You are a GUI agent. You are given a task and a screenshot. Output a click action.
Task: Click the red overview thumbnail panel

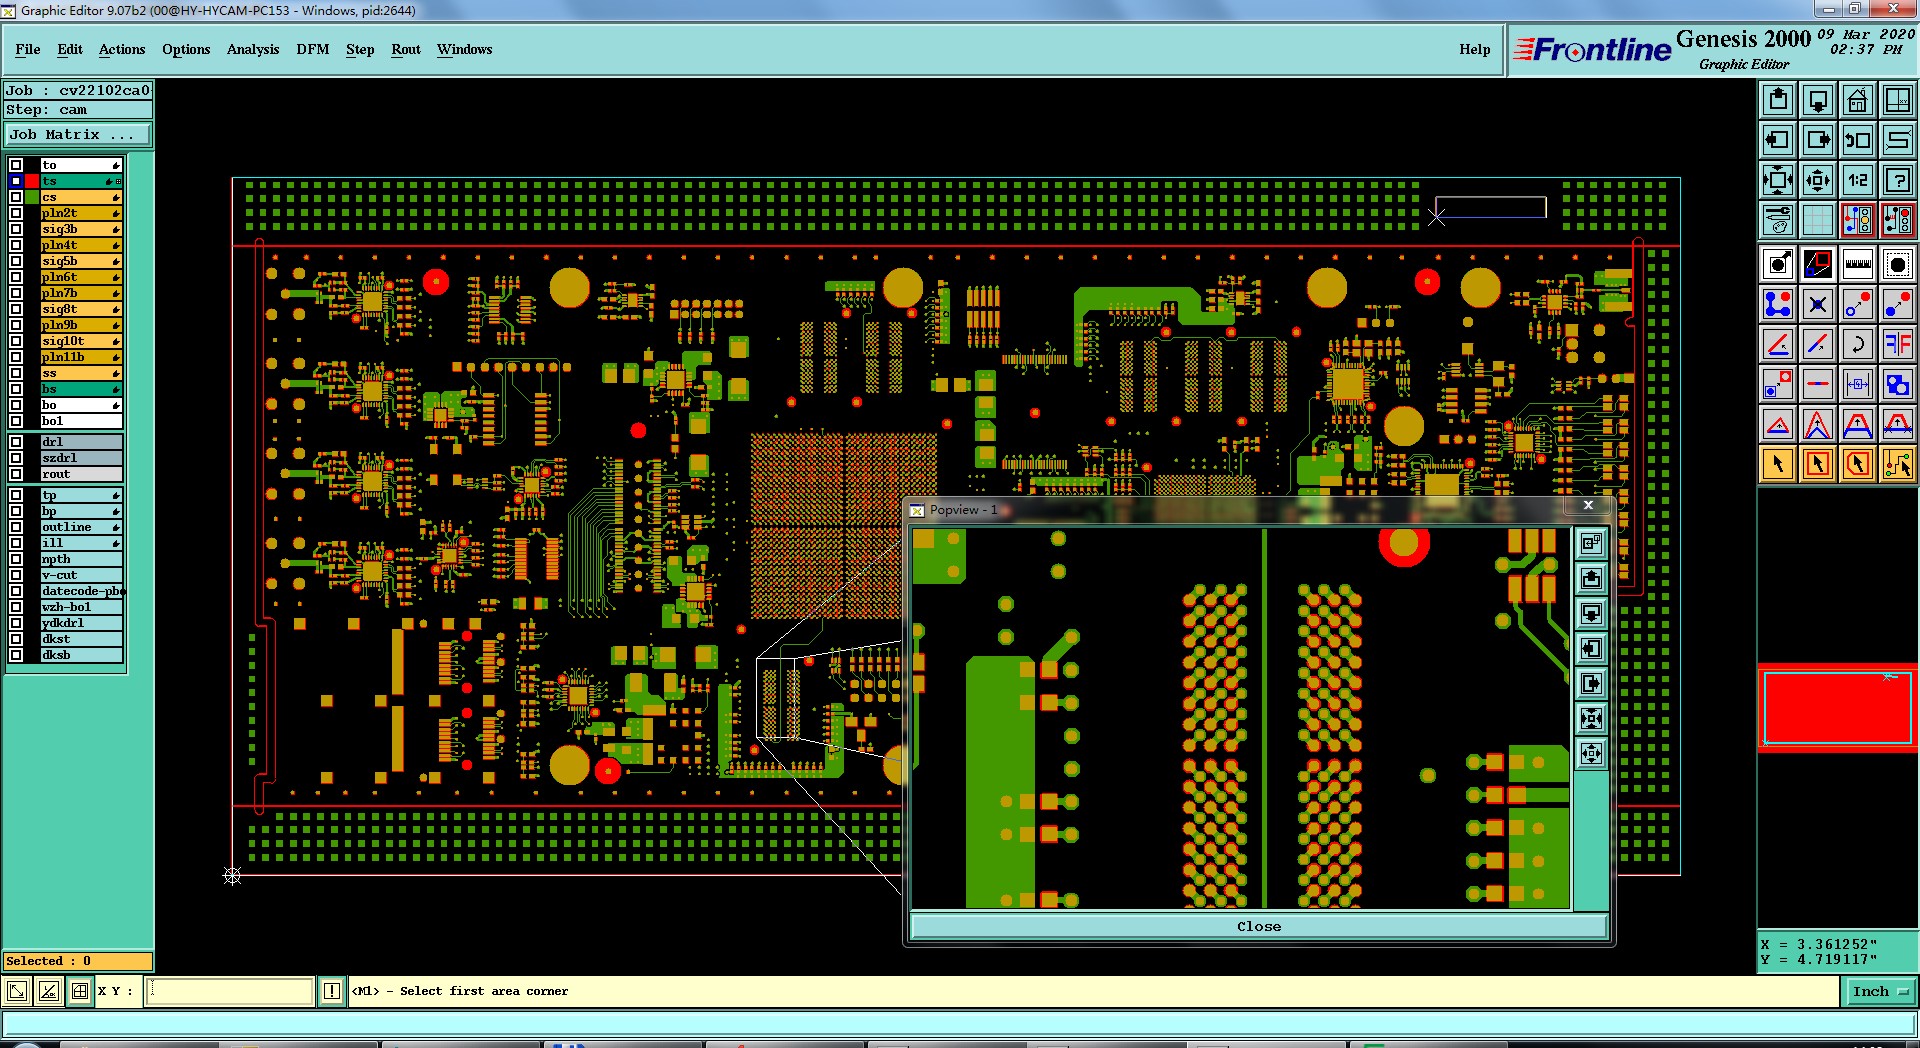coord(1838,708)
